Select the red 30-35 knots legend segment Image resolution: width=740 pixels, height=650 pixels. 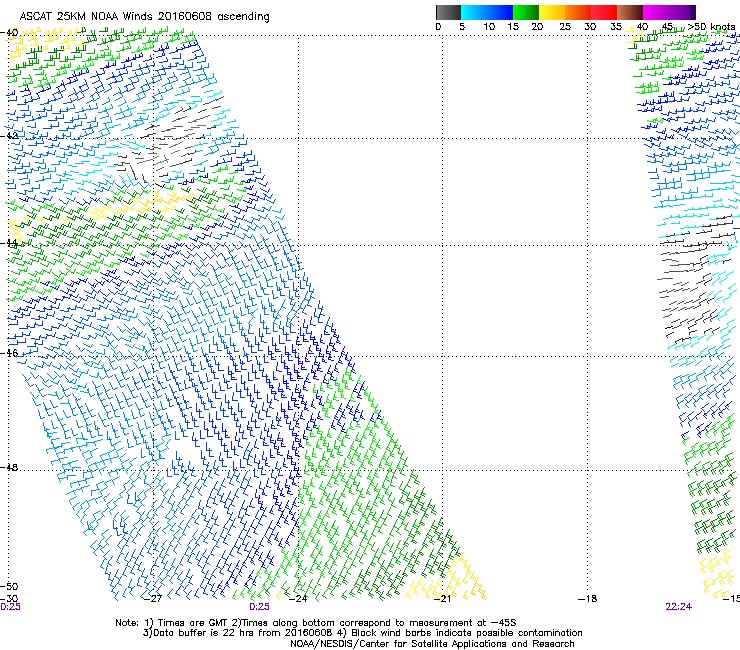pos(604,12)
